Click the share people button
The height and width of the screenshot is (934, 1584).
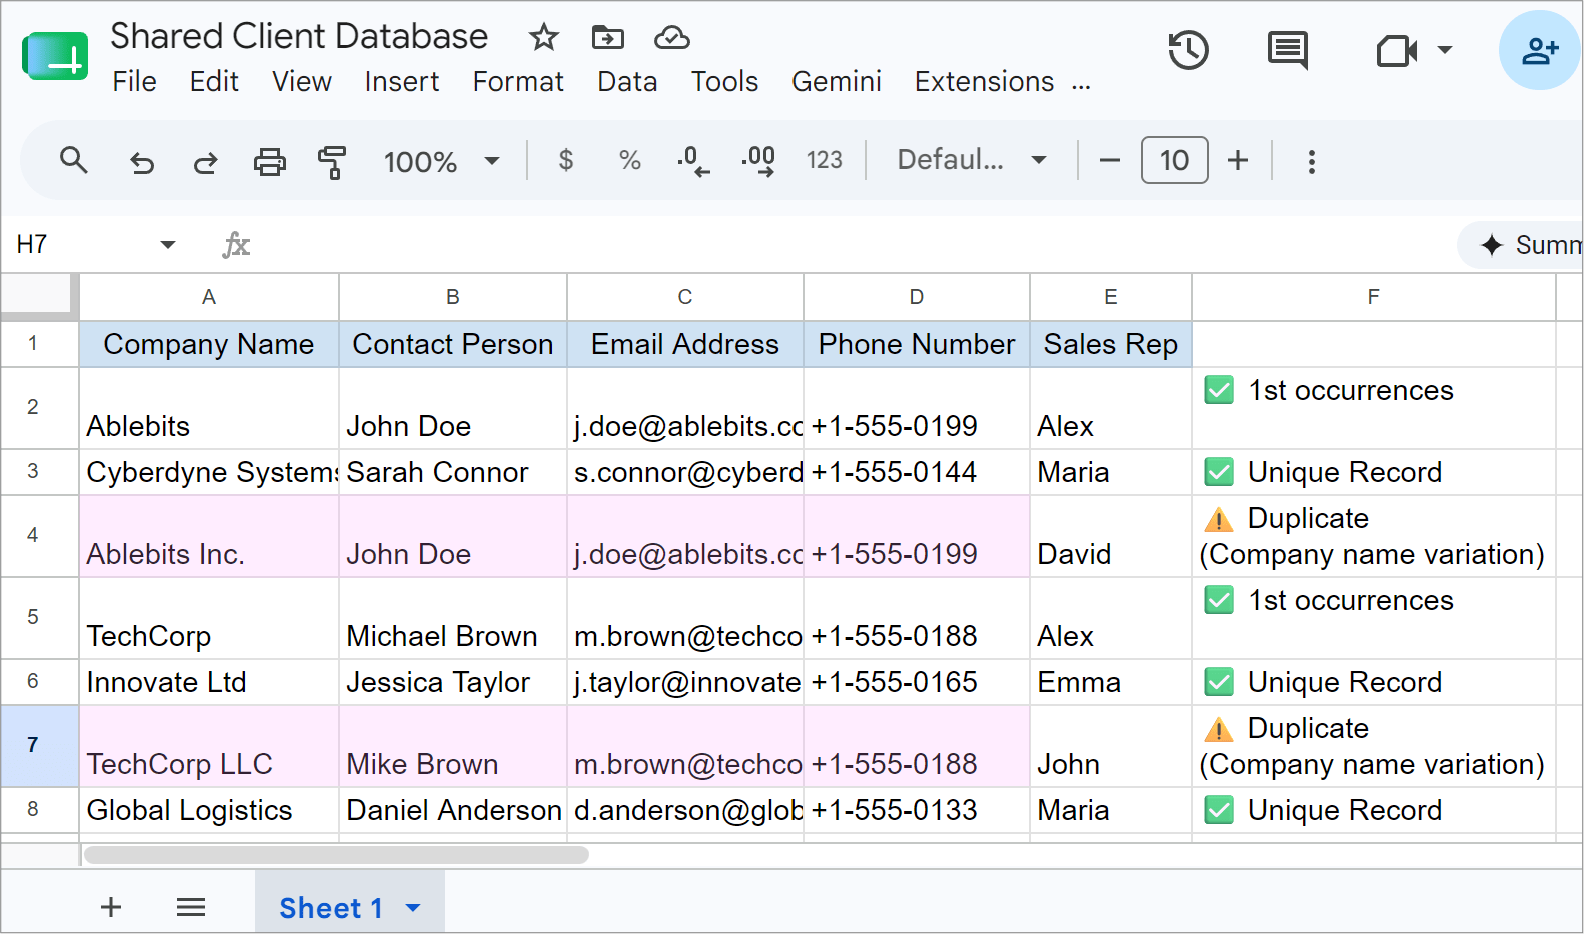point(1540,50)
